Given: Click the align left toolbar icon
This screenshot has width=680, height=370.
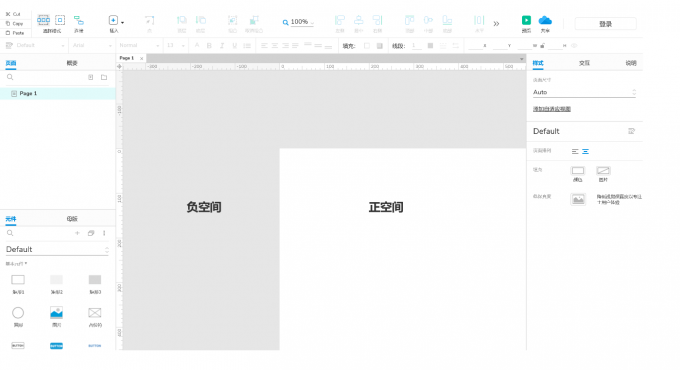Looking at the screenshot, I should tap(340, 20).
